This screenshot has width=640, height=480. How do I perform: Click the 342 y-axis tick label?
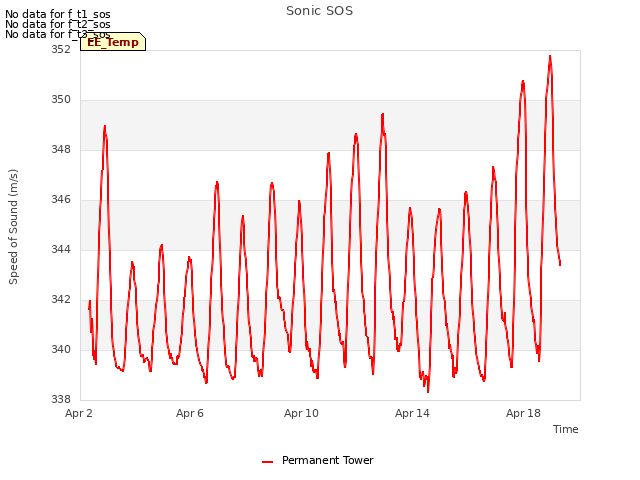coord(61,300)
